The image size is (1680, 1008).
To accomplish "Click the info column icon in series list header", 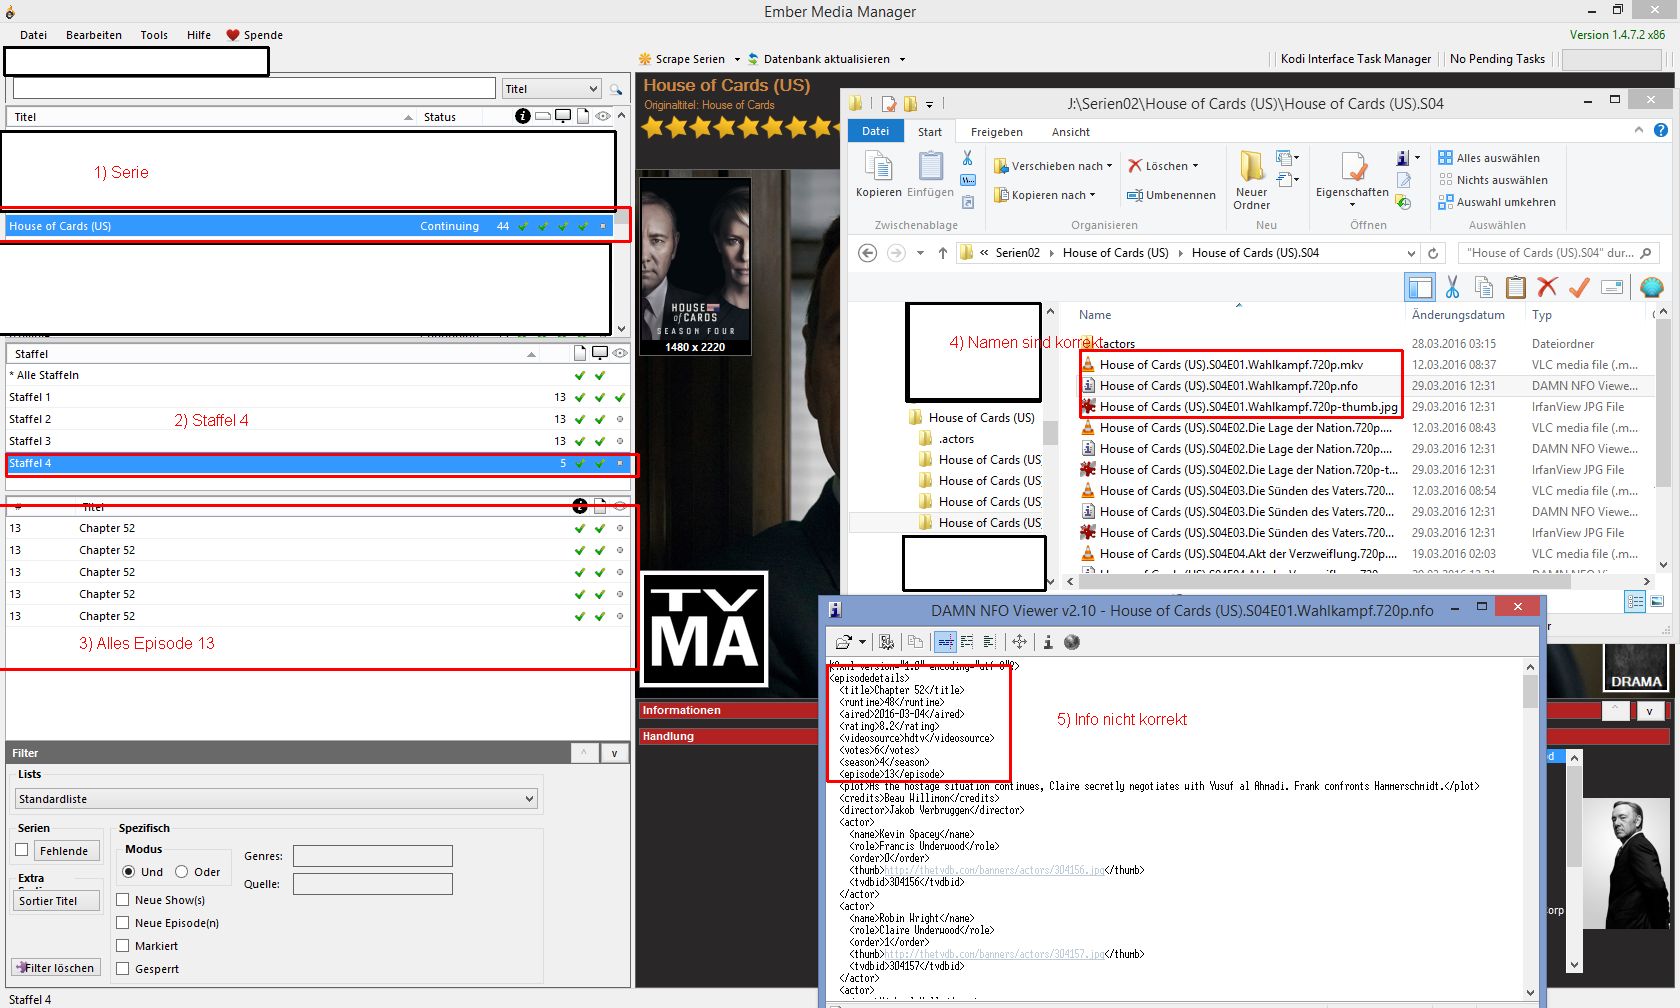I will (x=523, y=117).
